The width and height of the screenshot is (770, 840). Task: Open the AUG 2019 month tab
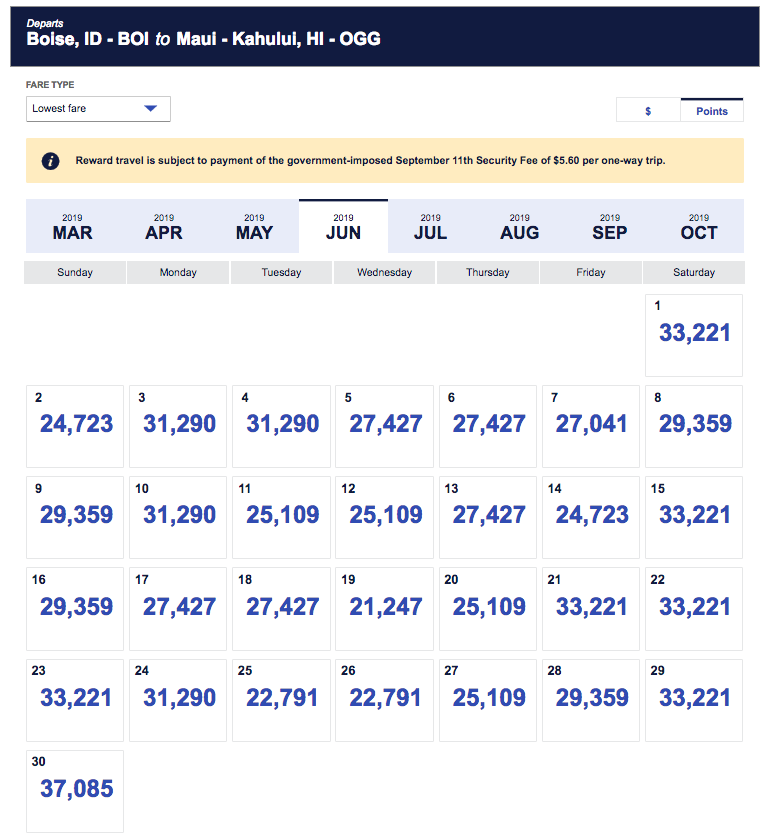tap(520, 226)
